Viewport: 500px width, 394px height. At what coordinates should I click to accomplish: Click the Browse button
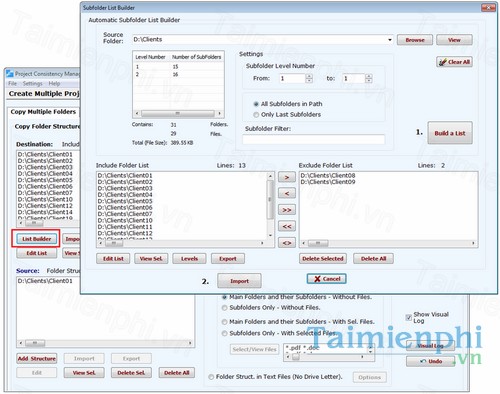[415, 40]
